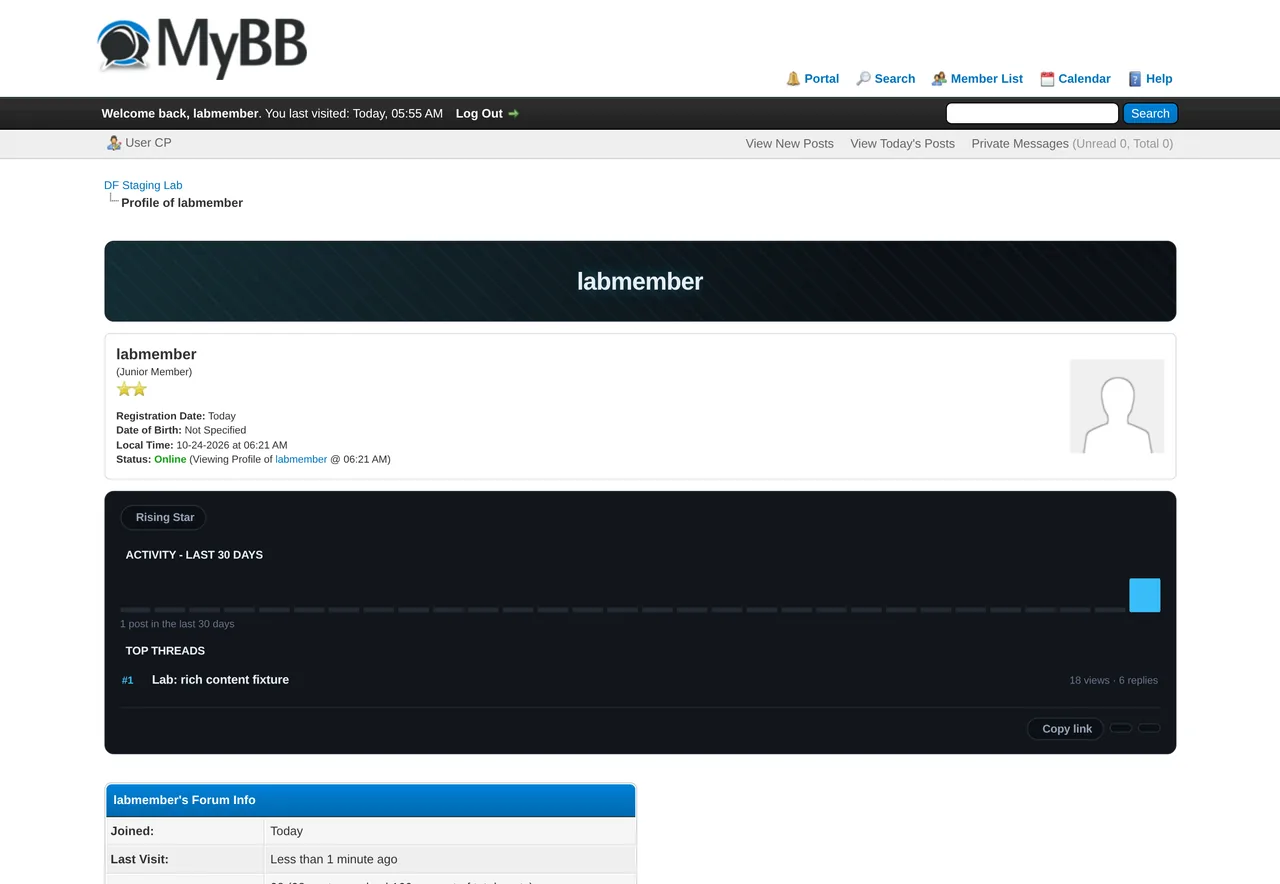The height and width of the screenshot is (884, 1280).
Task: Focus the search text field
Action: click(1032, 114)
